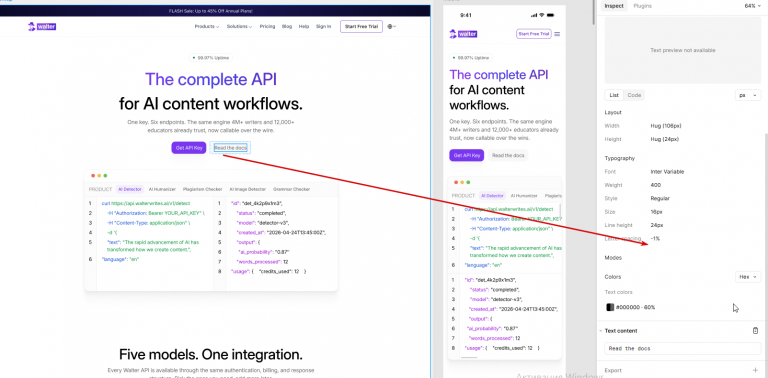The image size is (768, 378).
Task: Open the globe language selector in the desktop header
Action: coord(391,26)
